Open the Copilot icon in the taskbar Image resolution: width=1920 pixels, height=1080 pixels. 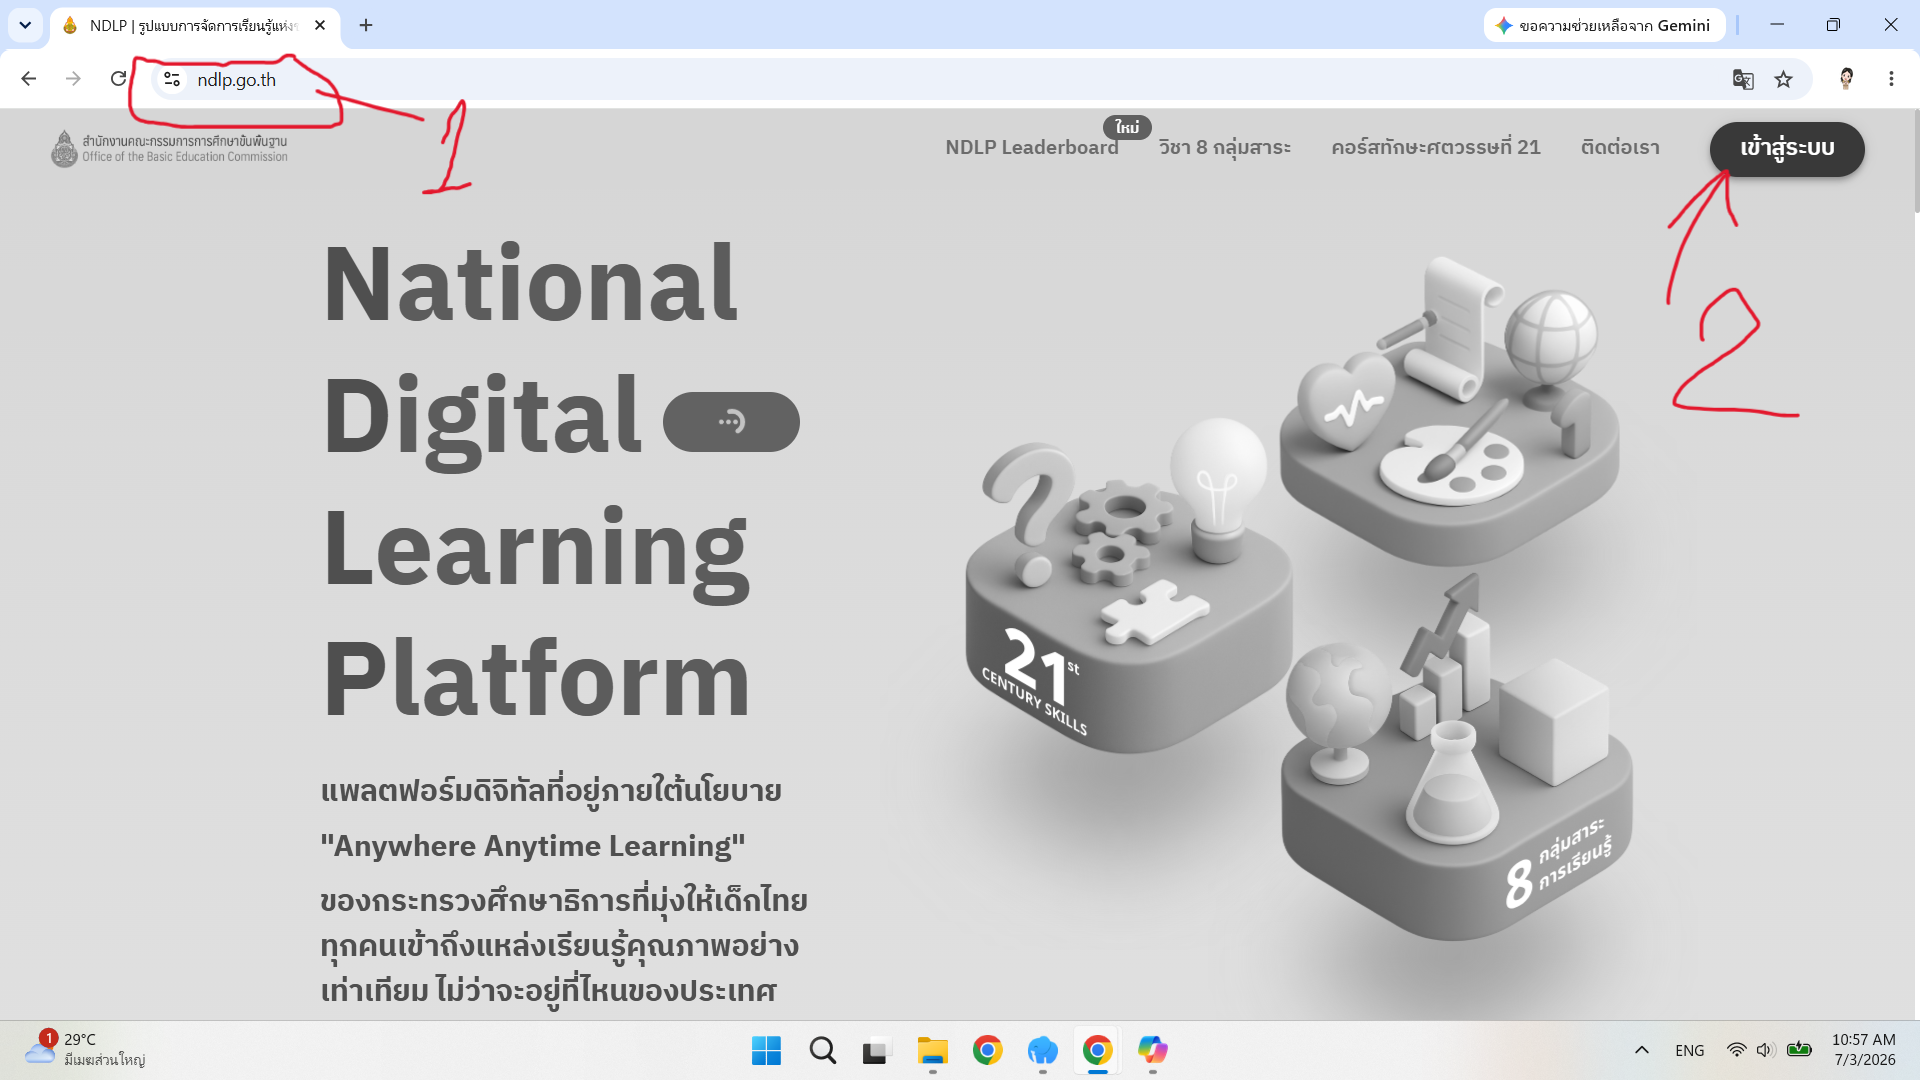[x=1152, y=1051]
